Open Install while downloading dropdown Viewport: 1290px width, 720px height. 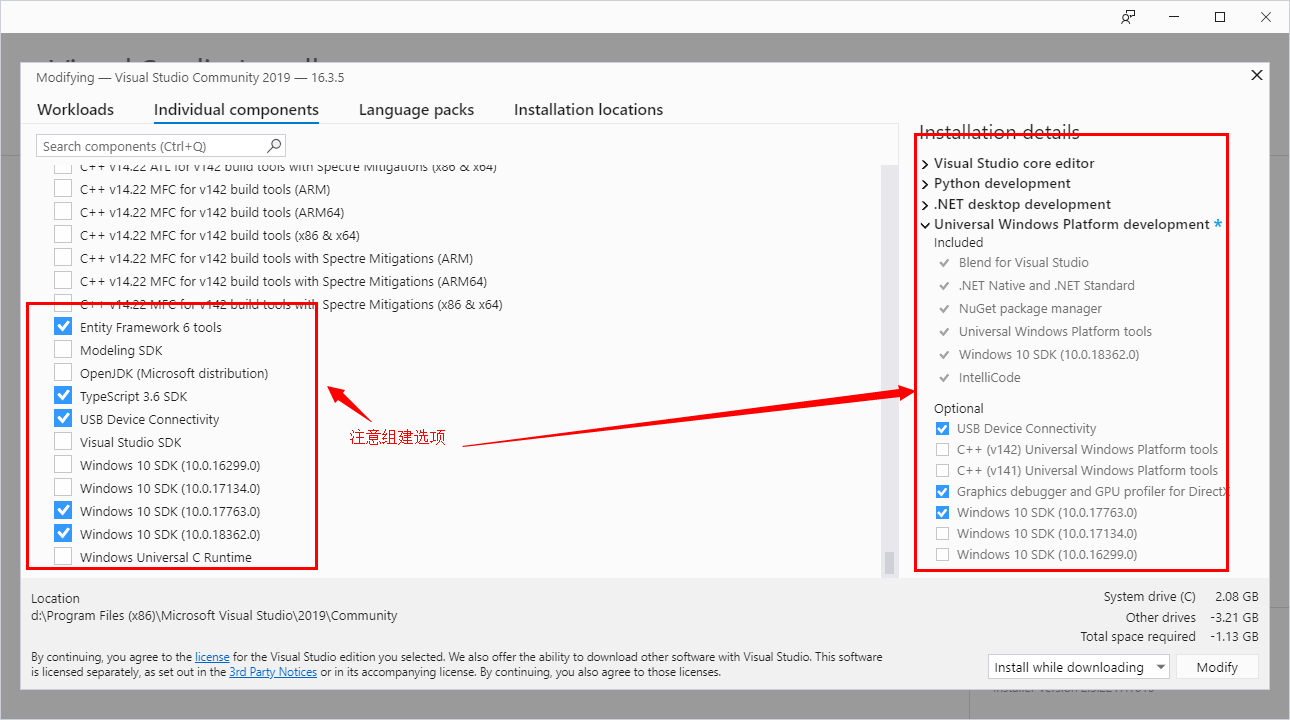pyautogui.click(x=1078, y=667)
